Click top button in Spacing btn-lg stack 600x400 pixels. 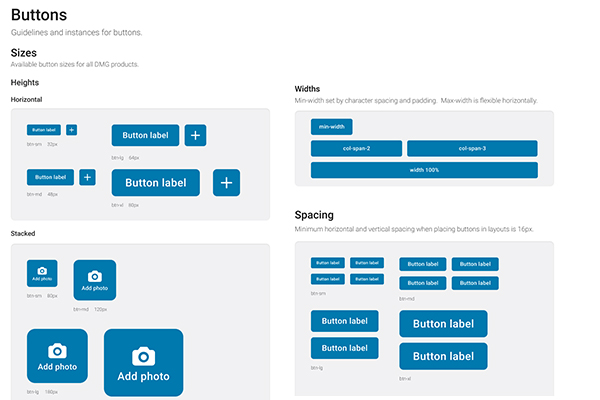click(x=344, y=322)
